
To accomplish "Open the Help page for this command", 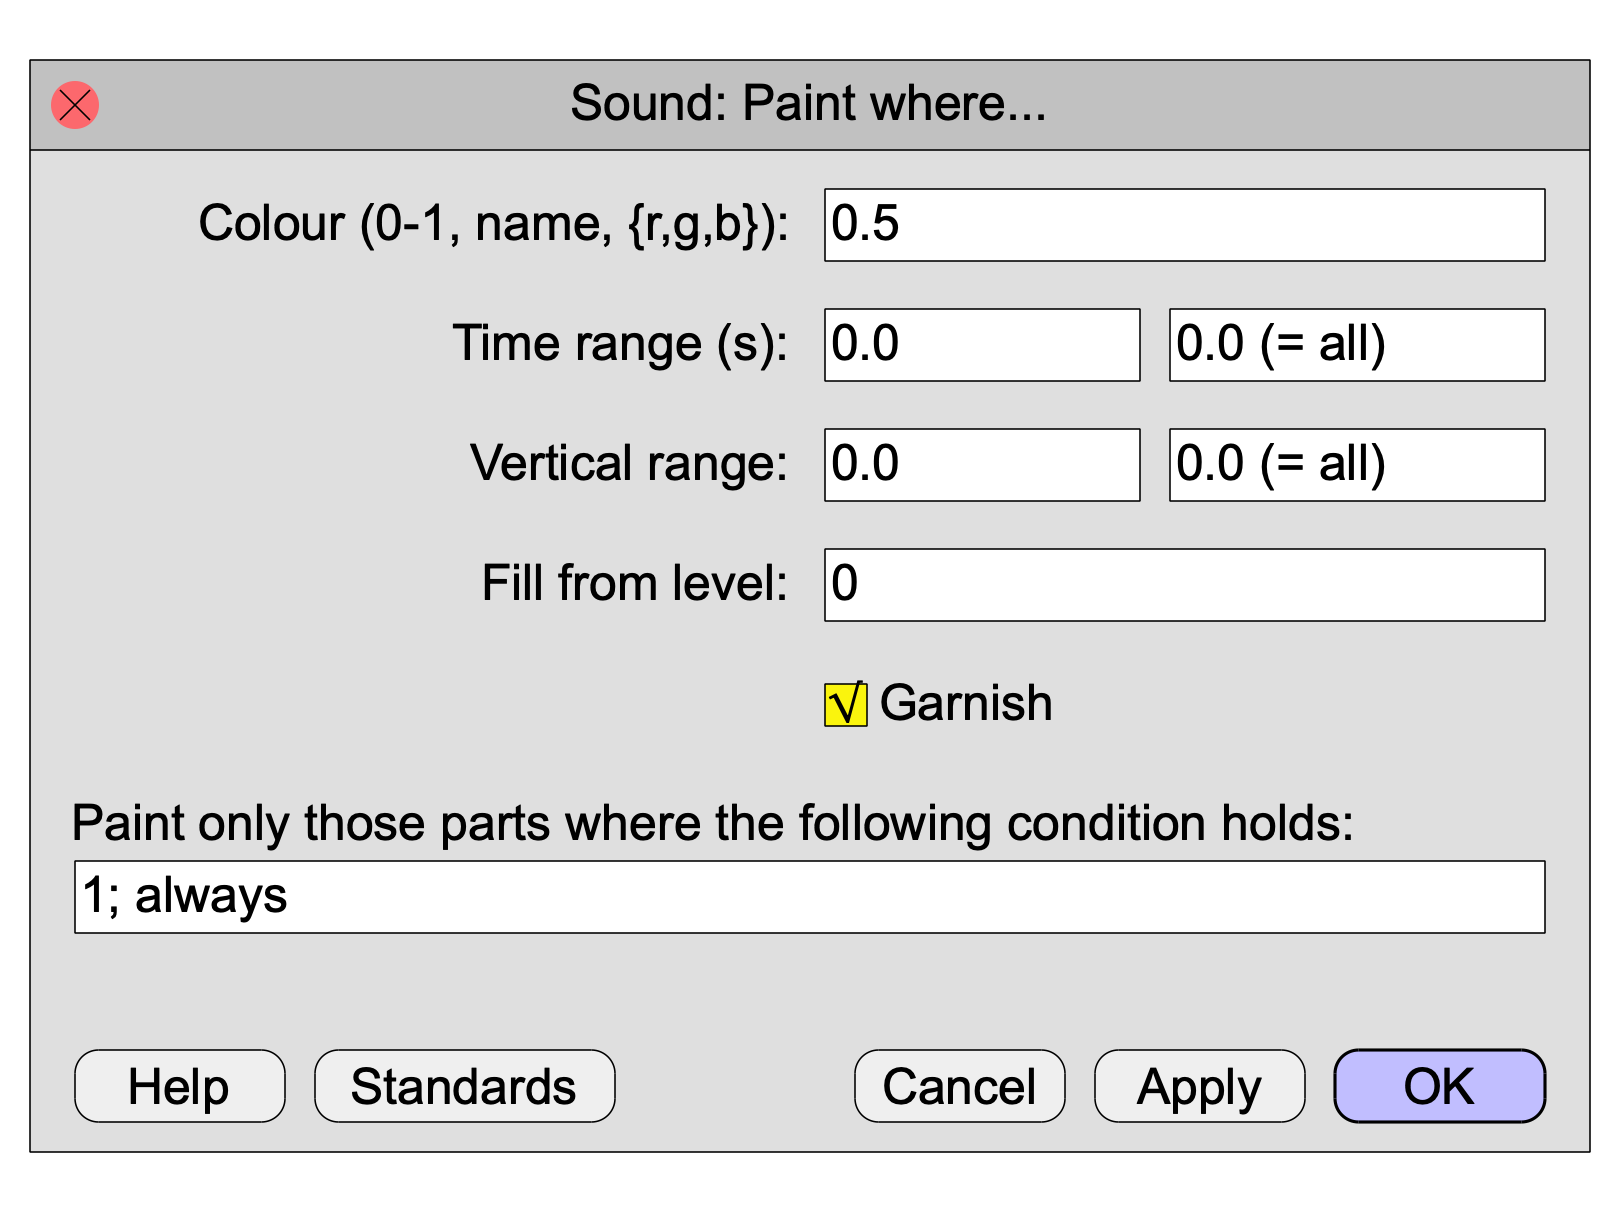I will pos(180,1086).
